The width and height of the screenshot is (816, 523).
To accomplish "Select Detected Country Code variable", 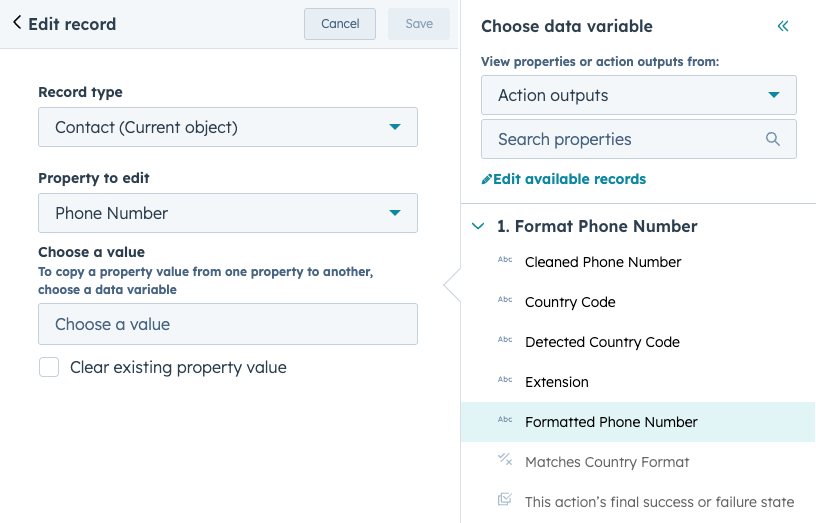I will [x=602, y=342].
